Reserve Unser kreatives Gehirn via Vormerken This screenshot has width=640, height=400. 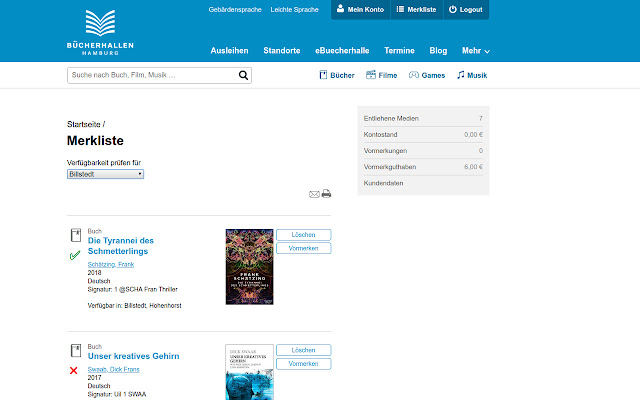pyautogui.click(x=303, y=364)
